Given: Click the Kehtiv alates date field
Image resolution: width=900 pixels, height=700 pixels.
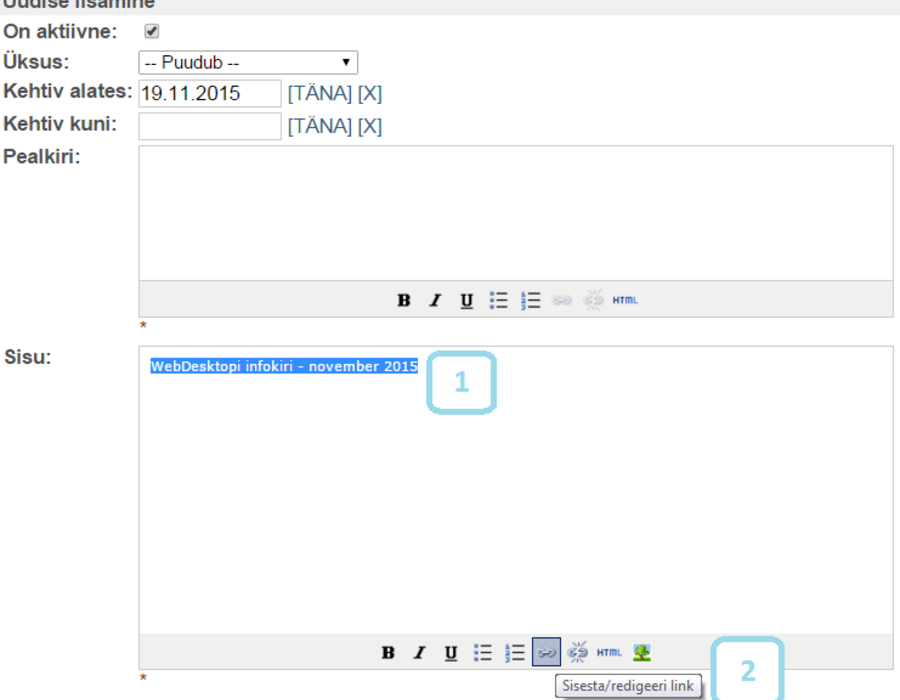Looking at the screenshot, I should [x=210, y=93].
